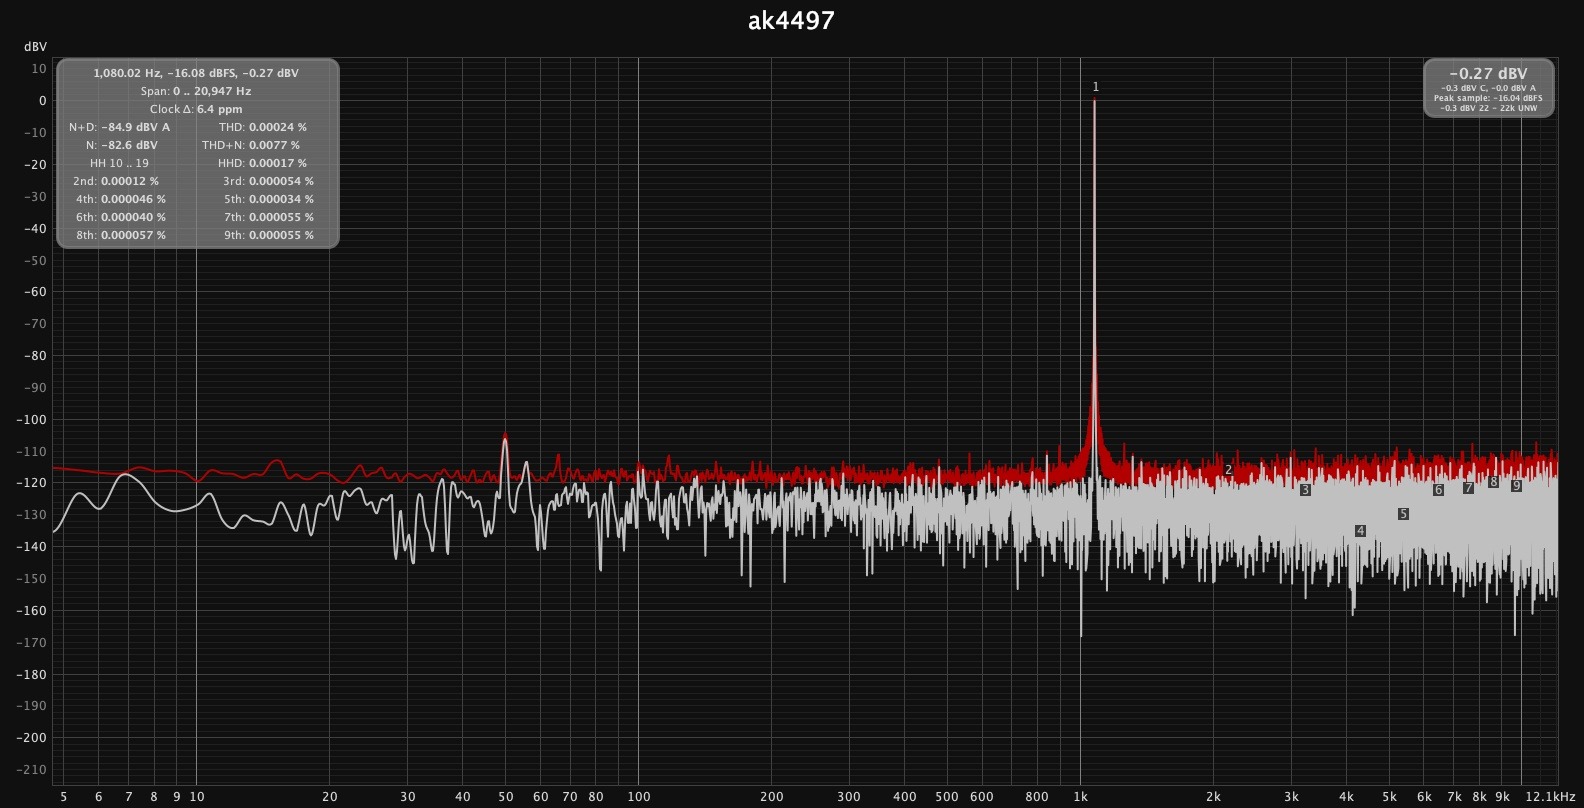1584x808 pixels.
Task: Click the 1k frequency axis label
Action: (1080, 797)
